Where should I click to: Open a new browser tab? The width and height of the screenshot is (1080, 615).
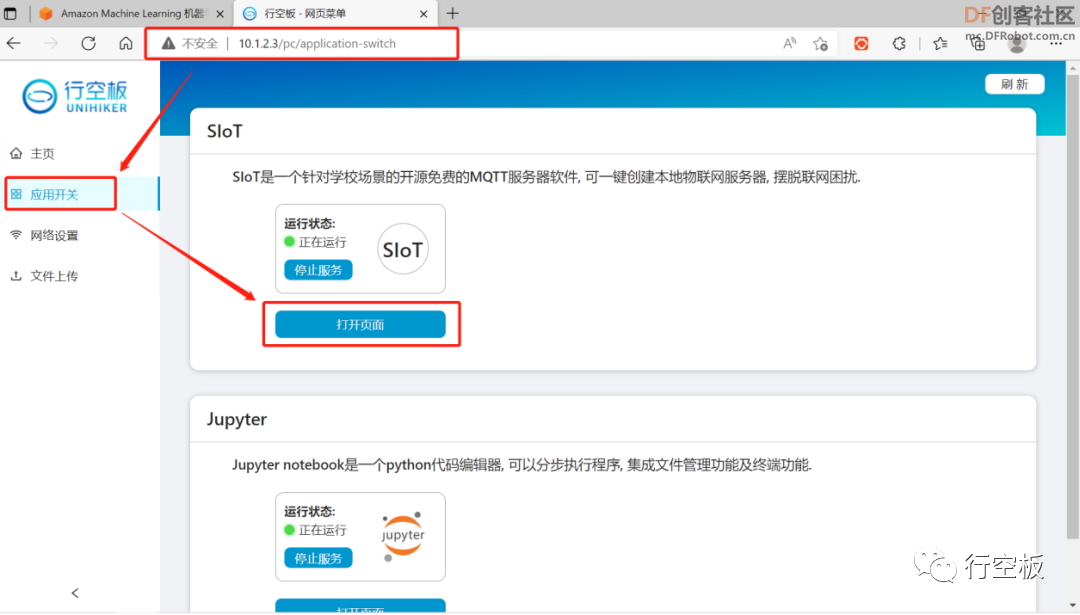coord(453,13)
